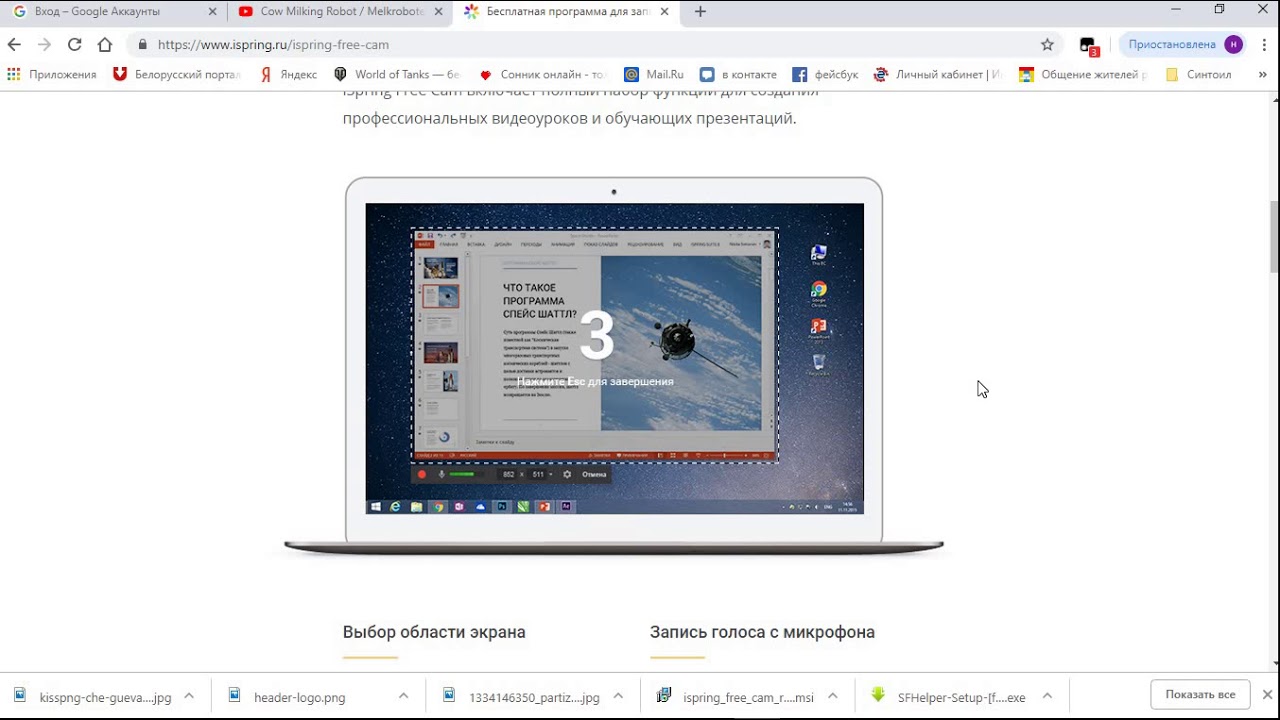
Task: Open the Синтоил bookmarks folder
Action: point(1199,74)
